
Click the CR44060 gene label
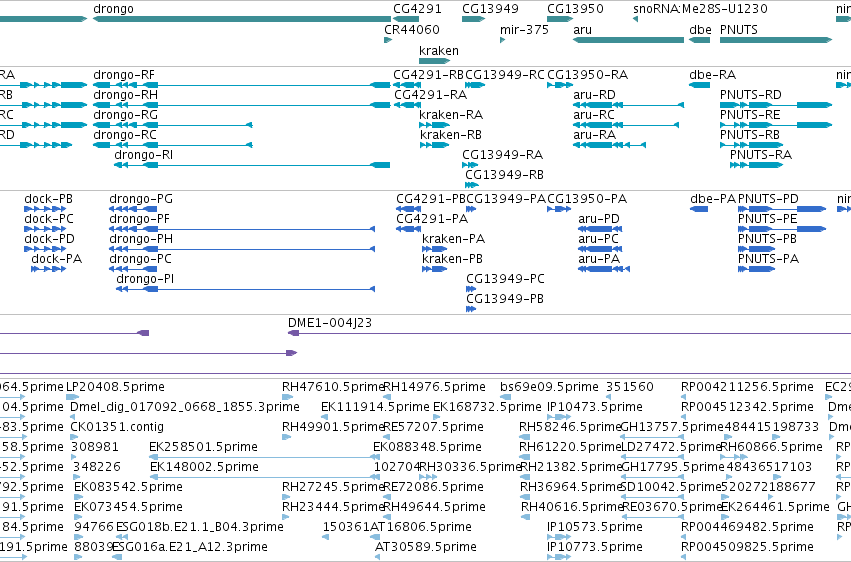click(x=412, y=29)
